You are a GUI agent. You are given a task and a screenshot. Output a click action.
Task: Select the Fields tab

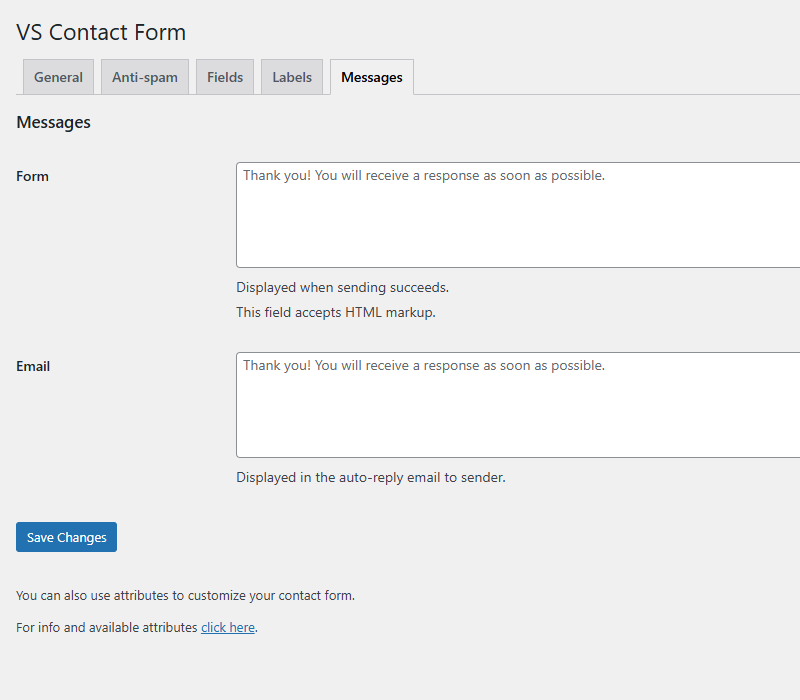pos(224,76)
